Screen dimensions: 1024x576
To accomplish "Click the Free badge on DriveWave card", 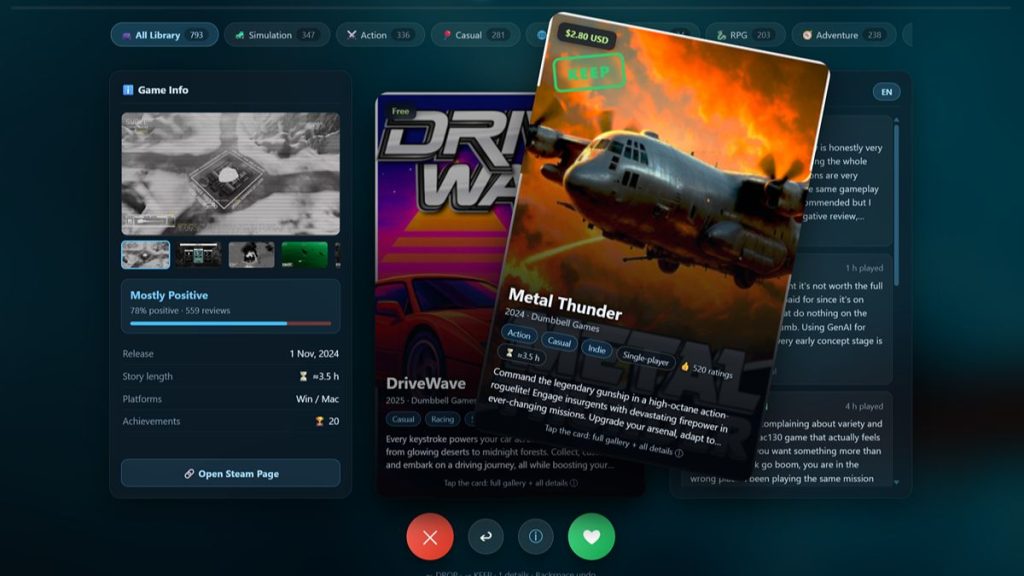I will click(400, 111).
